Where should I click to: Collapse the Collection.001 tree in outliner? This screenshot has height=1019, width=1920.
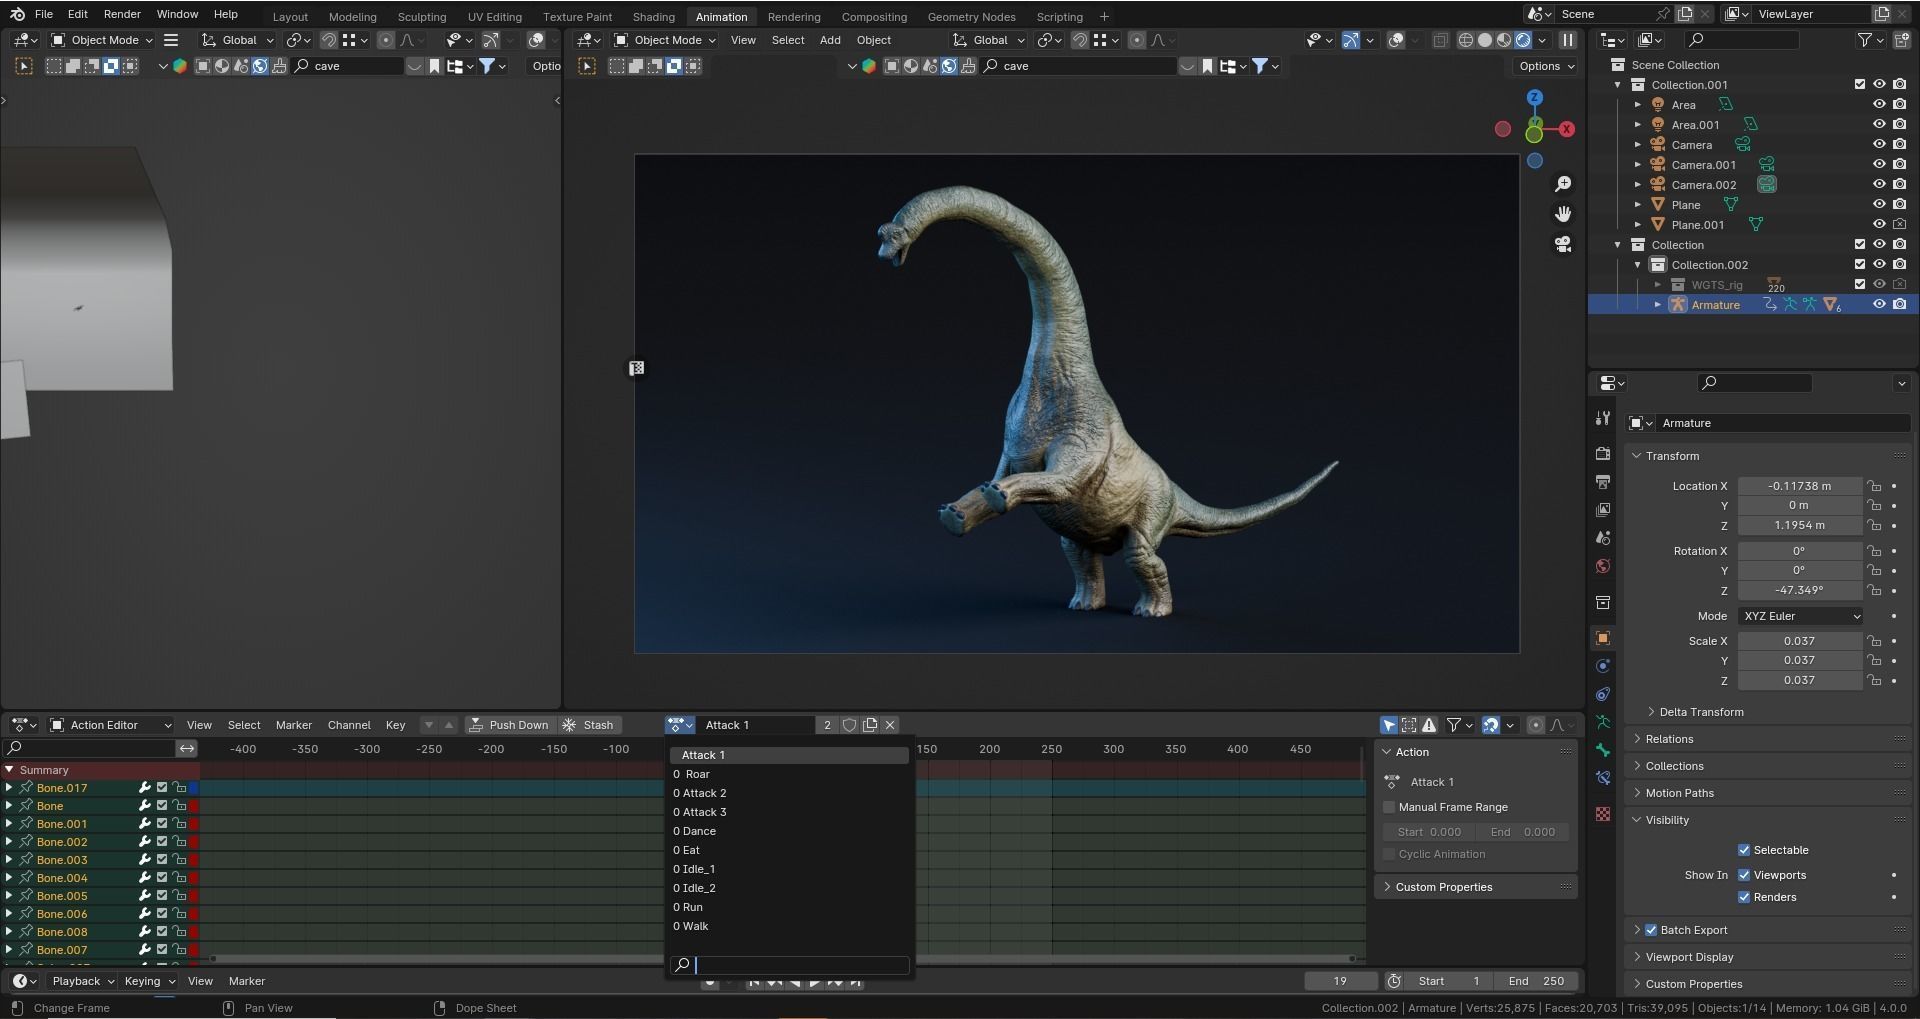pyautogui.click(x=1618, y=85)
